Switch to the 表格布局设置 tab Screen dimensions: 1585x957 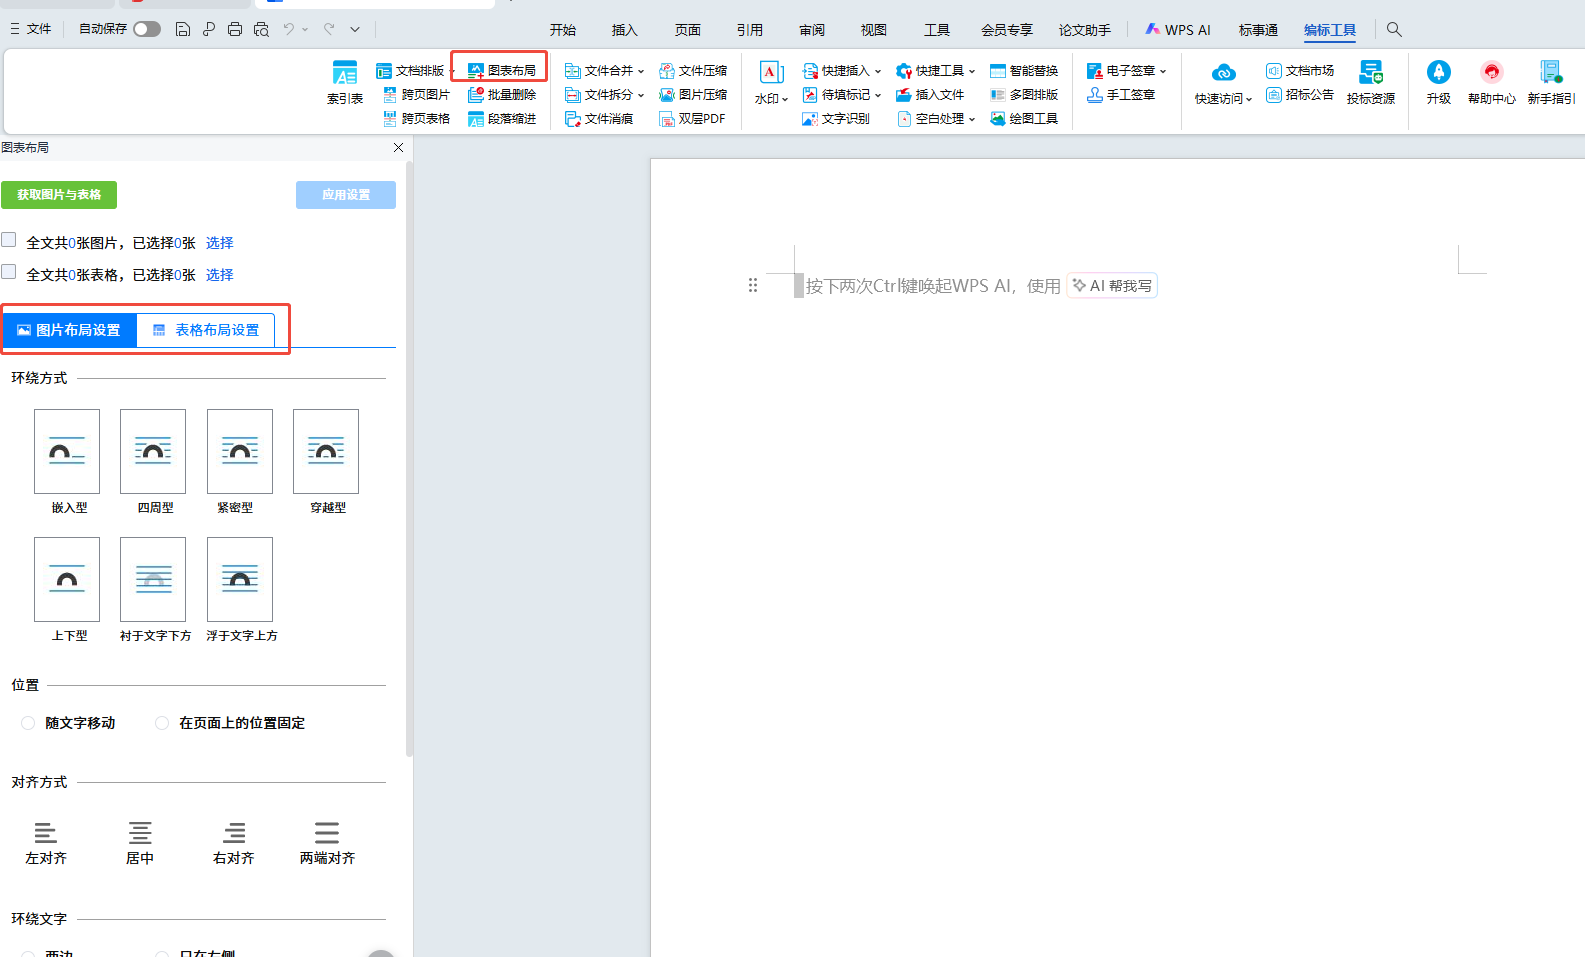point(207,330)
